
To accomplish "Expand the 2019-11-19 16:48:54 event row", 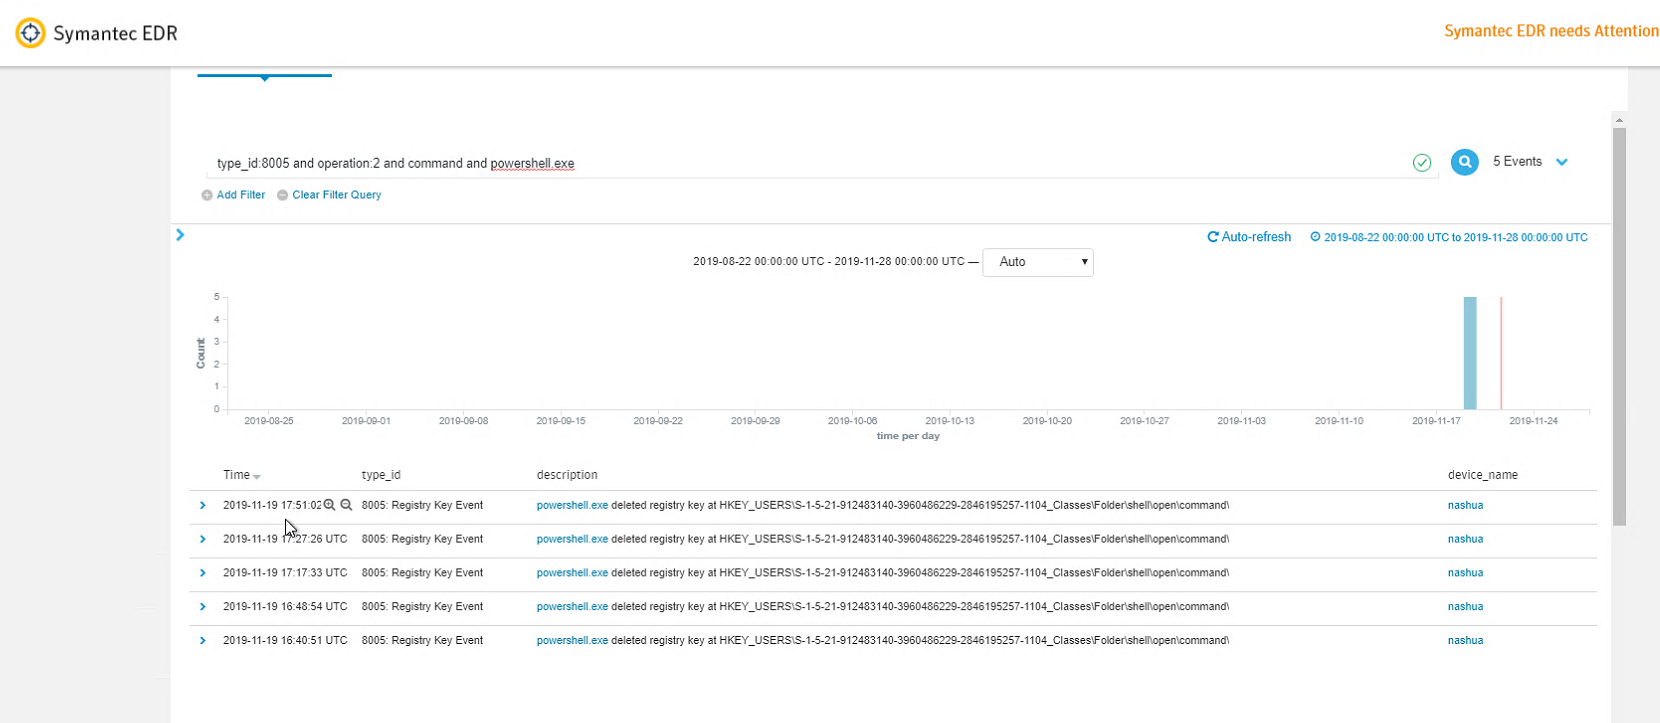I will [202, 607].
